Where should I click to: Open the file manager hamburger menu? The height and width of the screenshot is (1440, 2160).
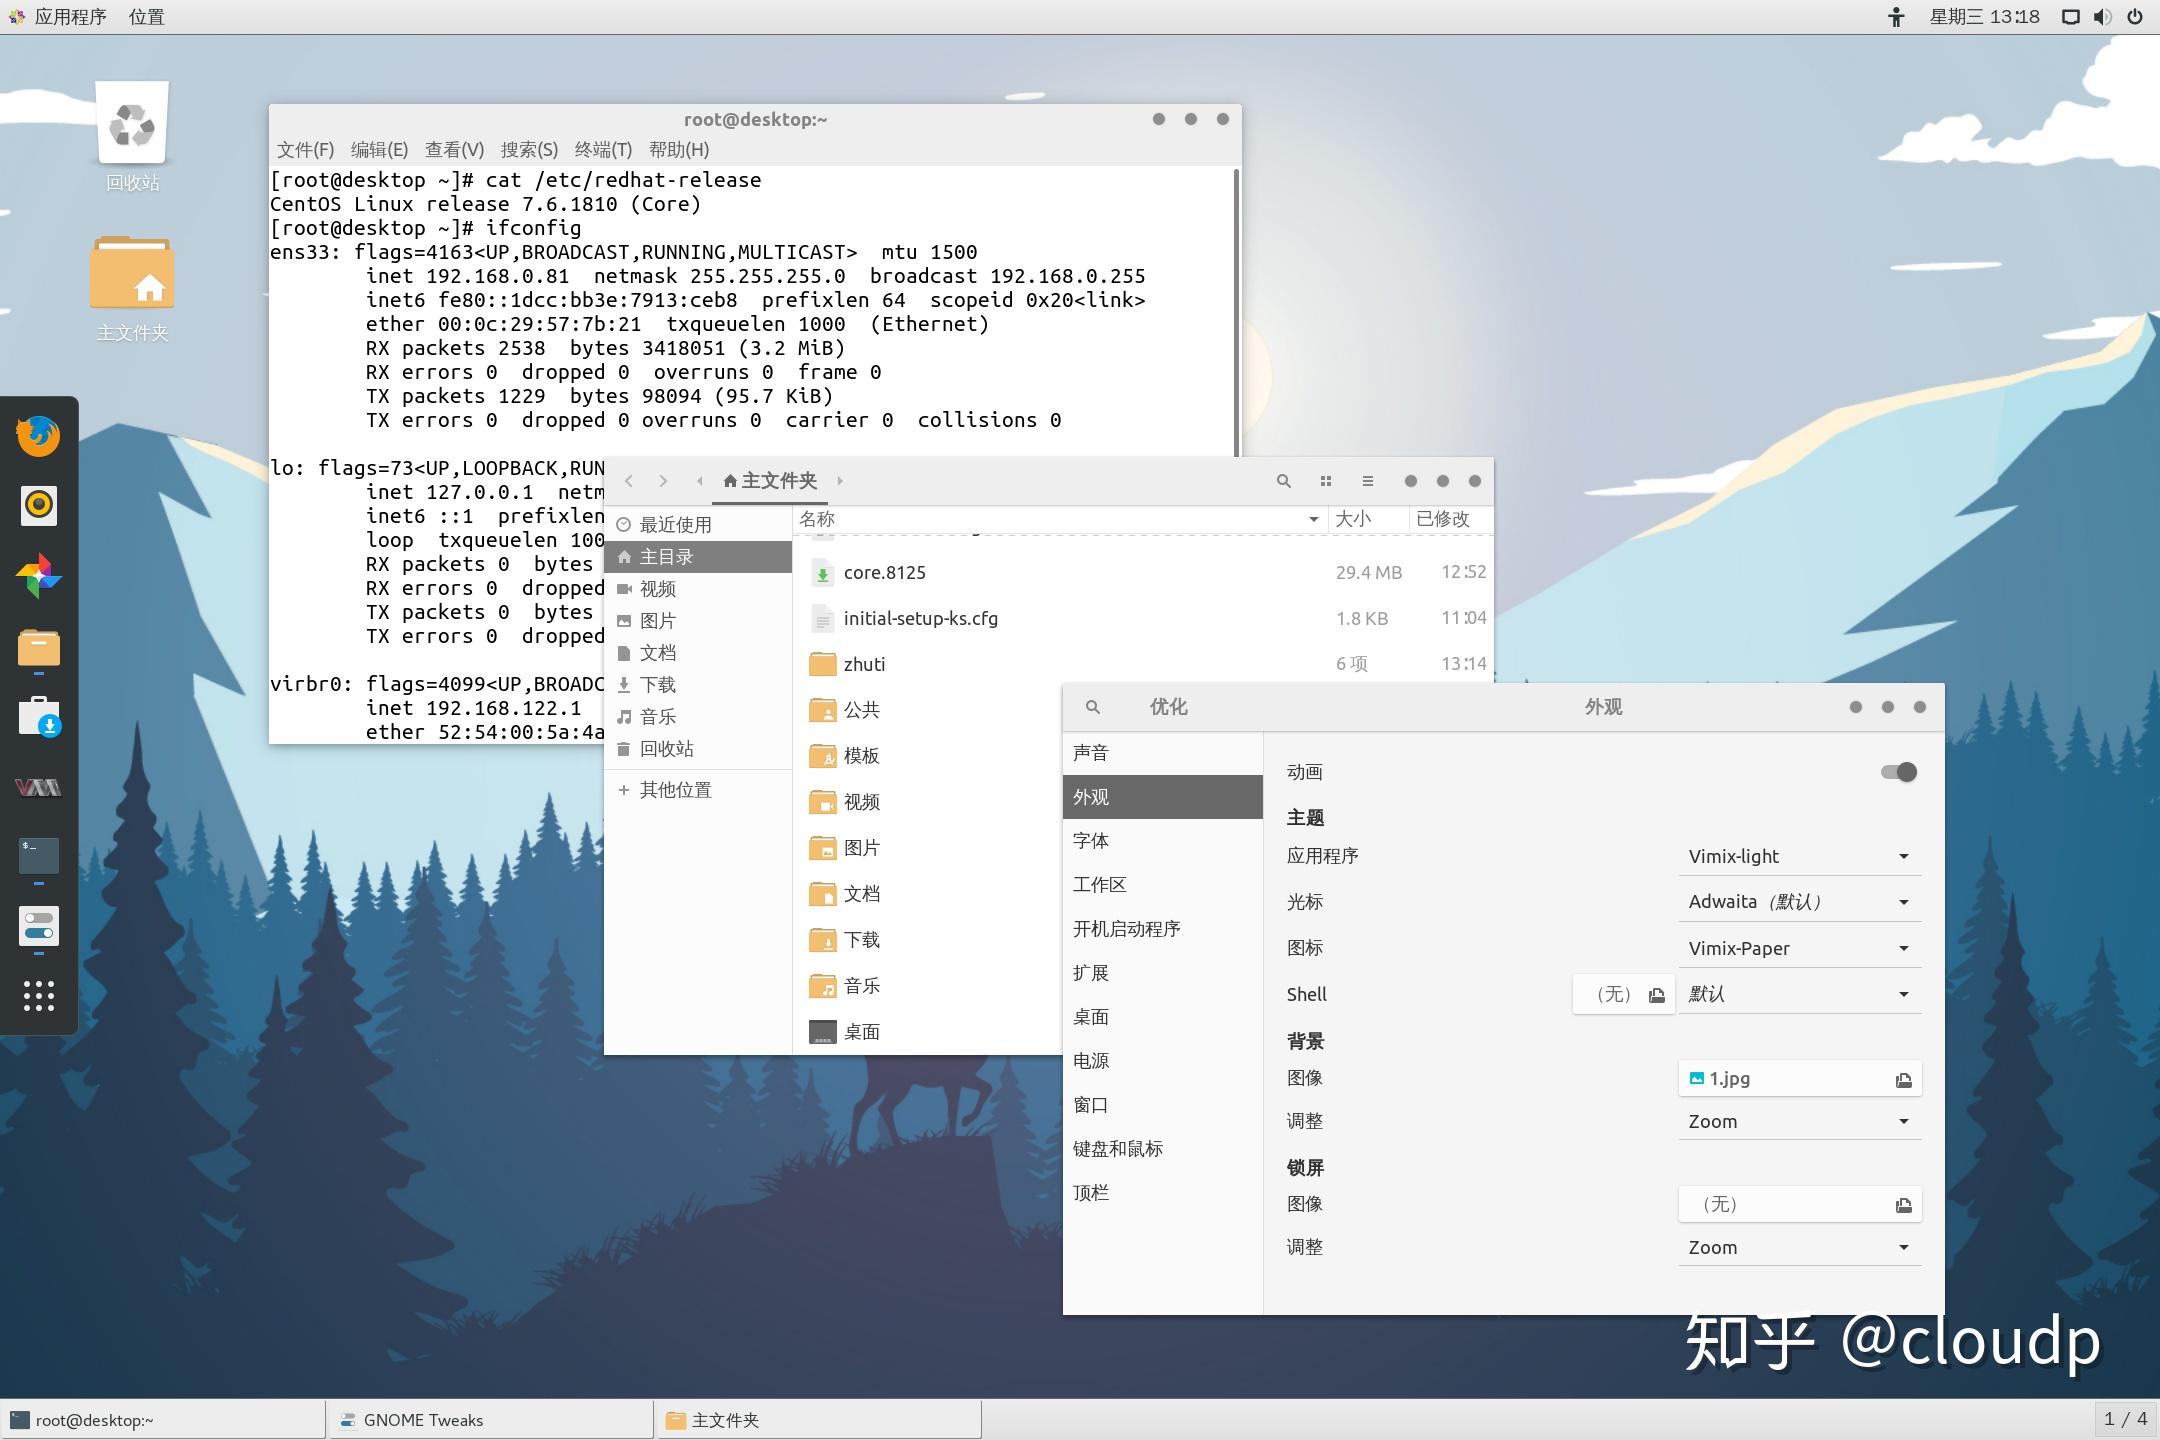1369,481
